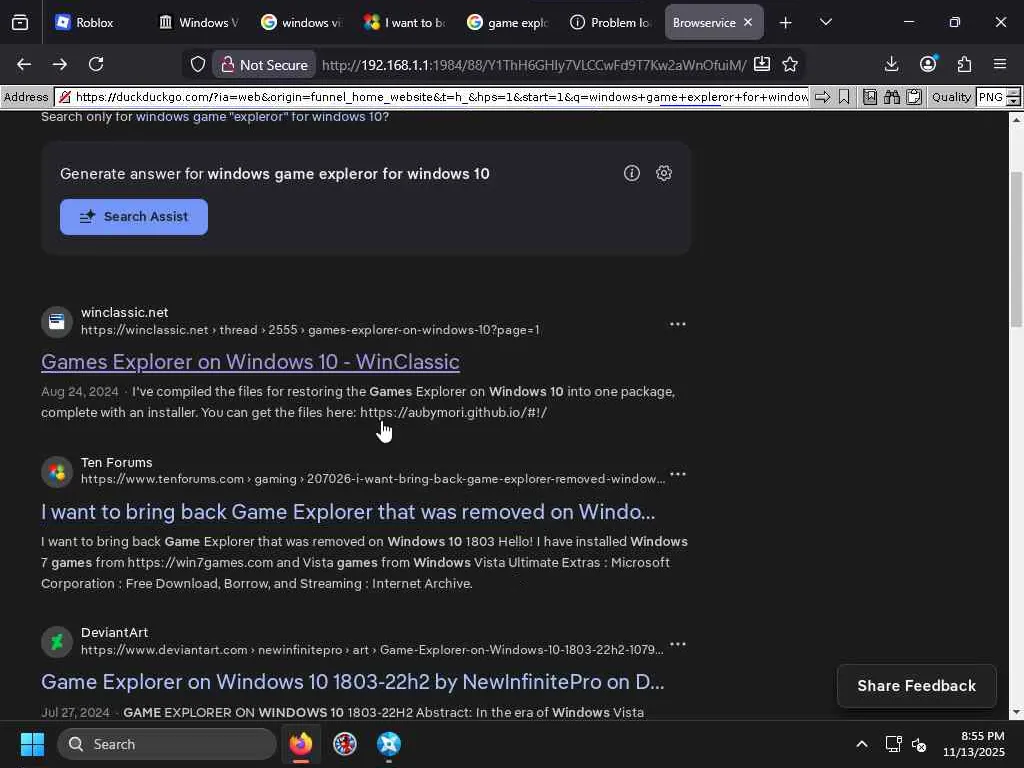Switch to the Roblox tab
The height and width of the screenshot is (768, 1024).
(94, 23)
